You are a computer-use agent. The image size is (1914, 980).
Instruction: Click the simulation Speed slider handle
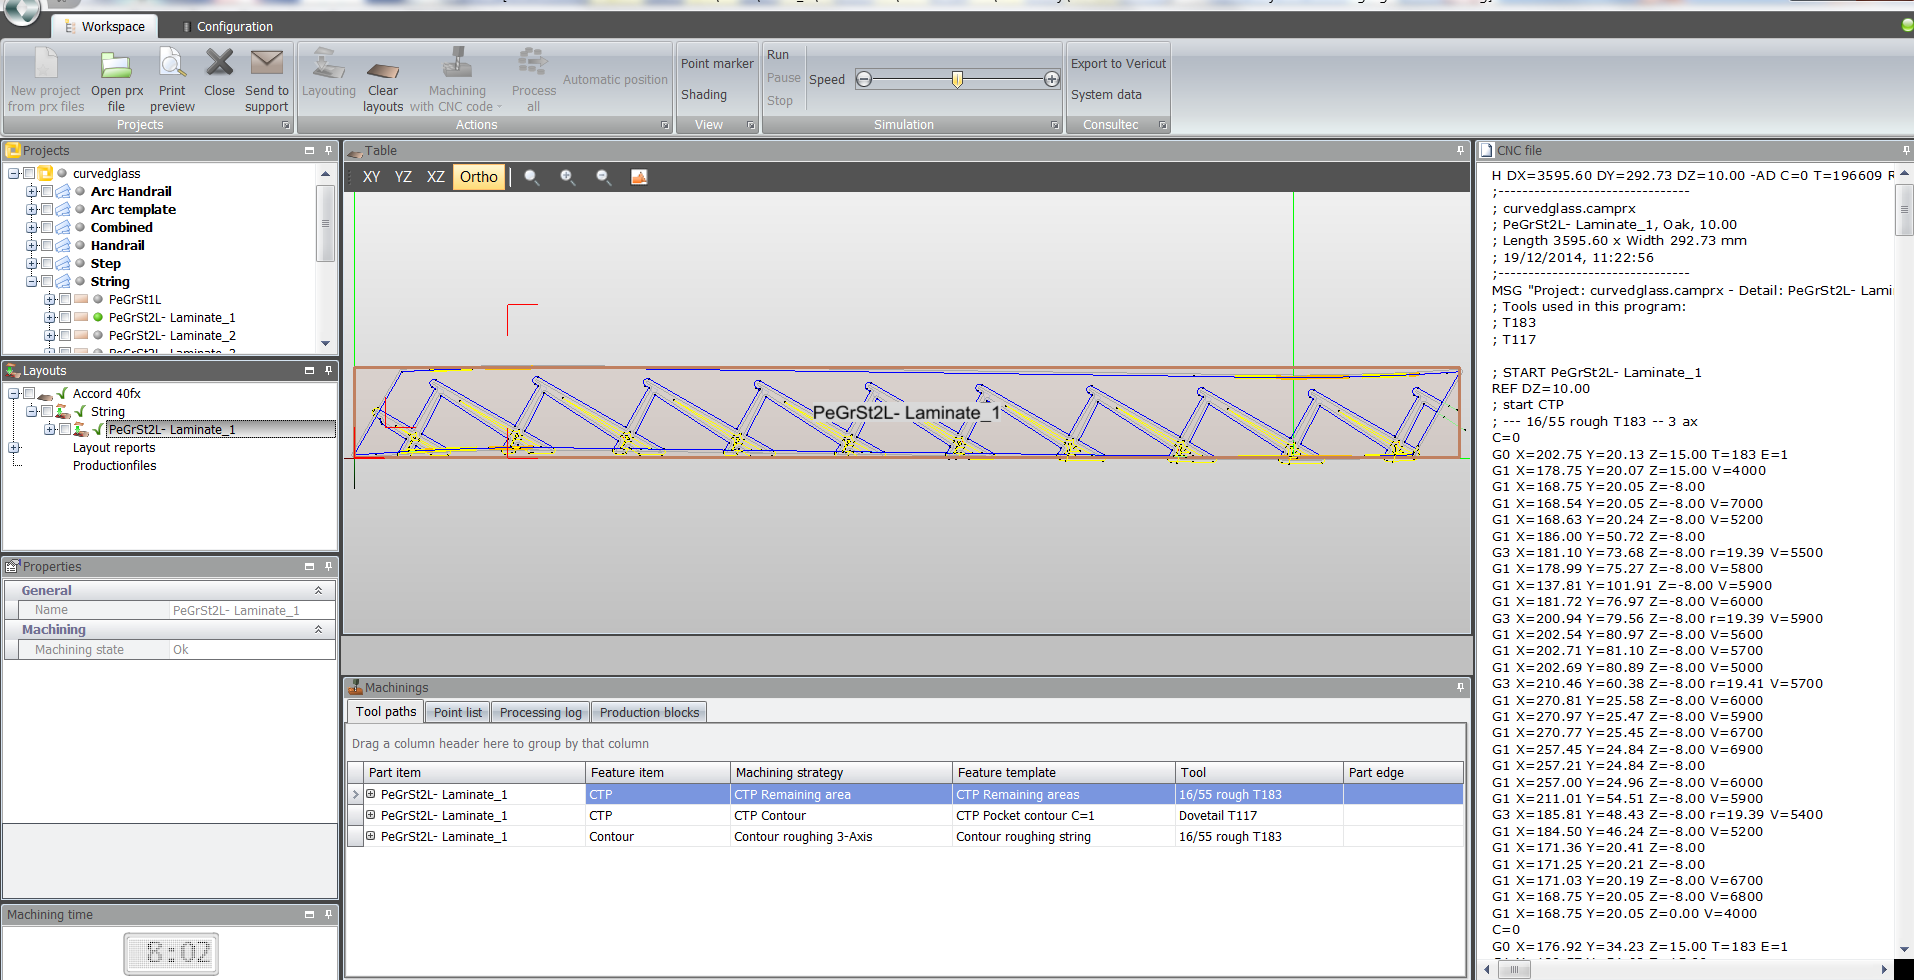(957, 79)
